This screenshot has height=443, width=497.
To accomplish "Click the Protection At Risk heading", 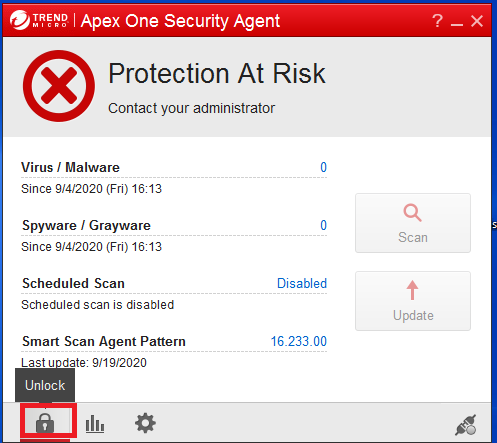I will [x=217, y=74].
